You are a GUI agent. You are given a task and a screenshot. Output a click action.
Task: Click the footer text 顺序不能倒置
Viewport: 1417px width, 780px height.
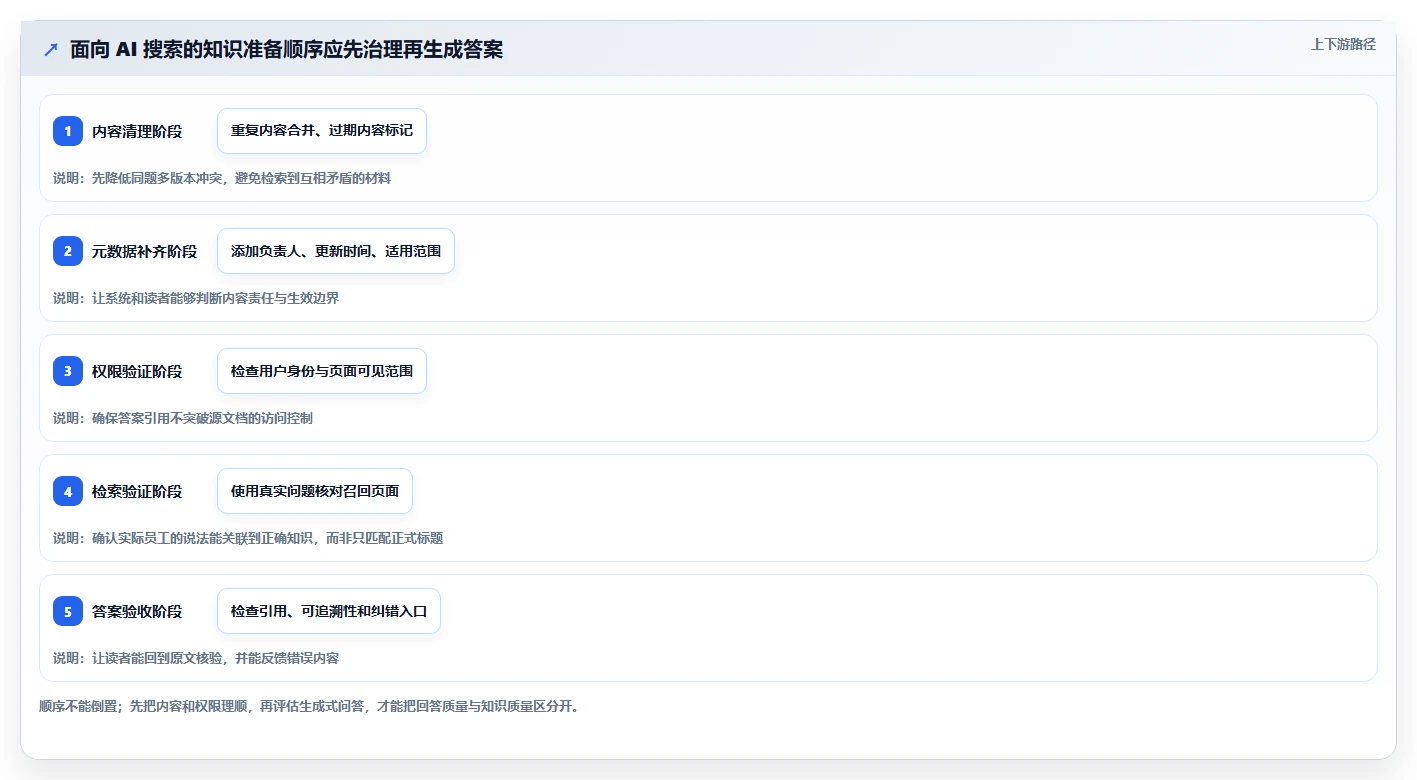click(x=78, y=706)
